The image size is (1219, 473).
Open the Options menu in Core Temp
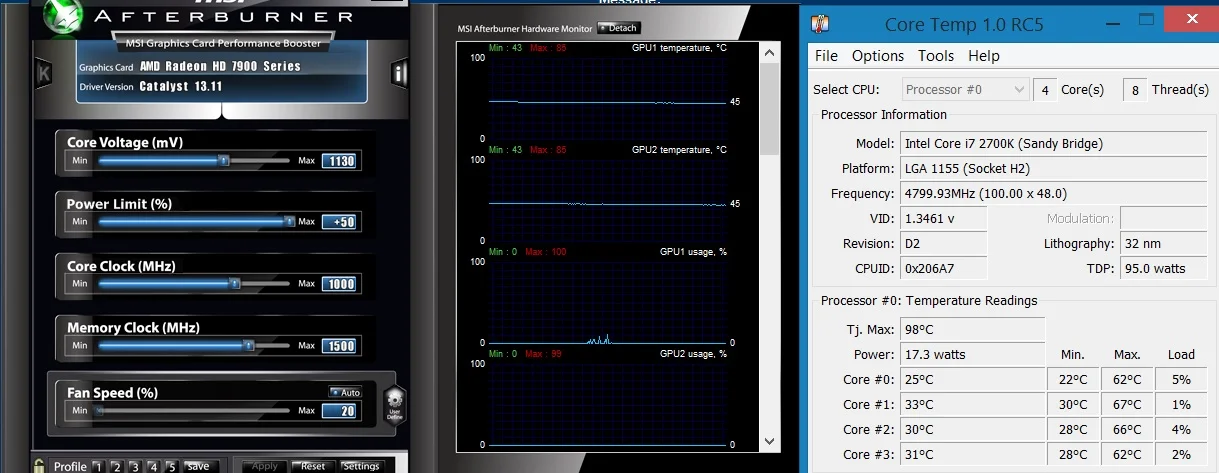[x=878, y=56]
